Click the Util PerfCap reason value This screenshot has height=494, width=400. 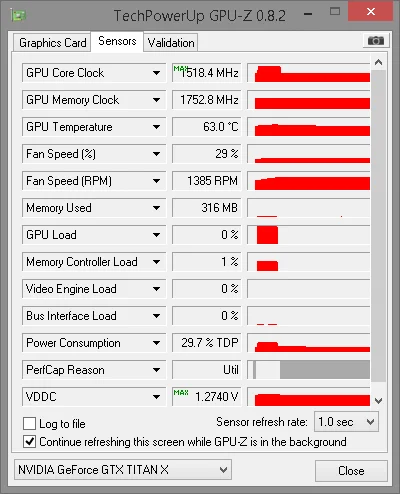[207, 370]
